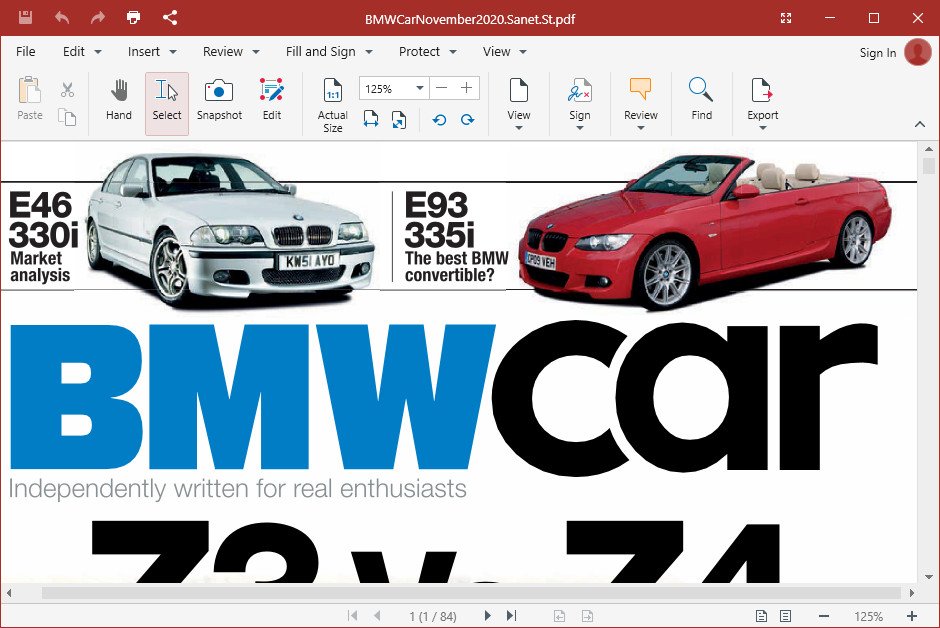Open the Export dropdown
Screen dimensions: 940x628
(763, 104)
